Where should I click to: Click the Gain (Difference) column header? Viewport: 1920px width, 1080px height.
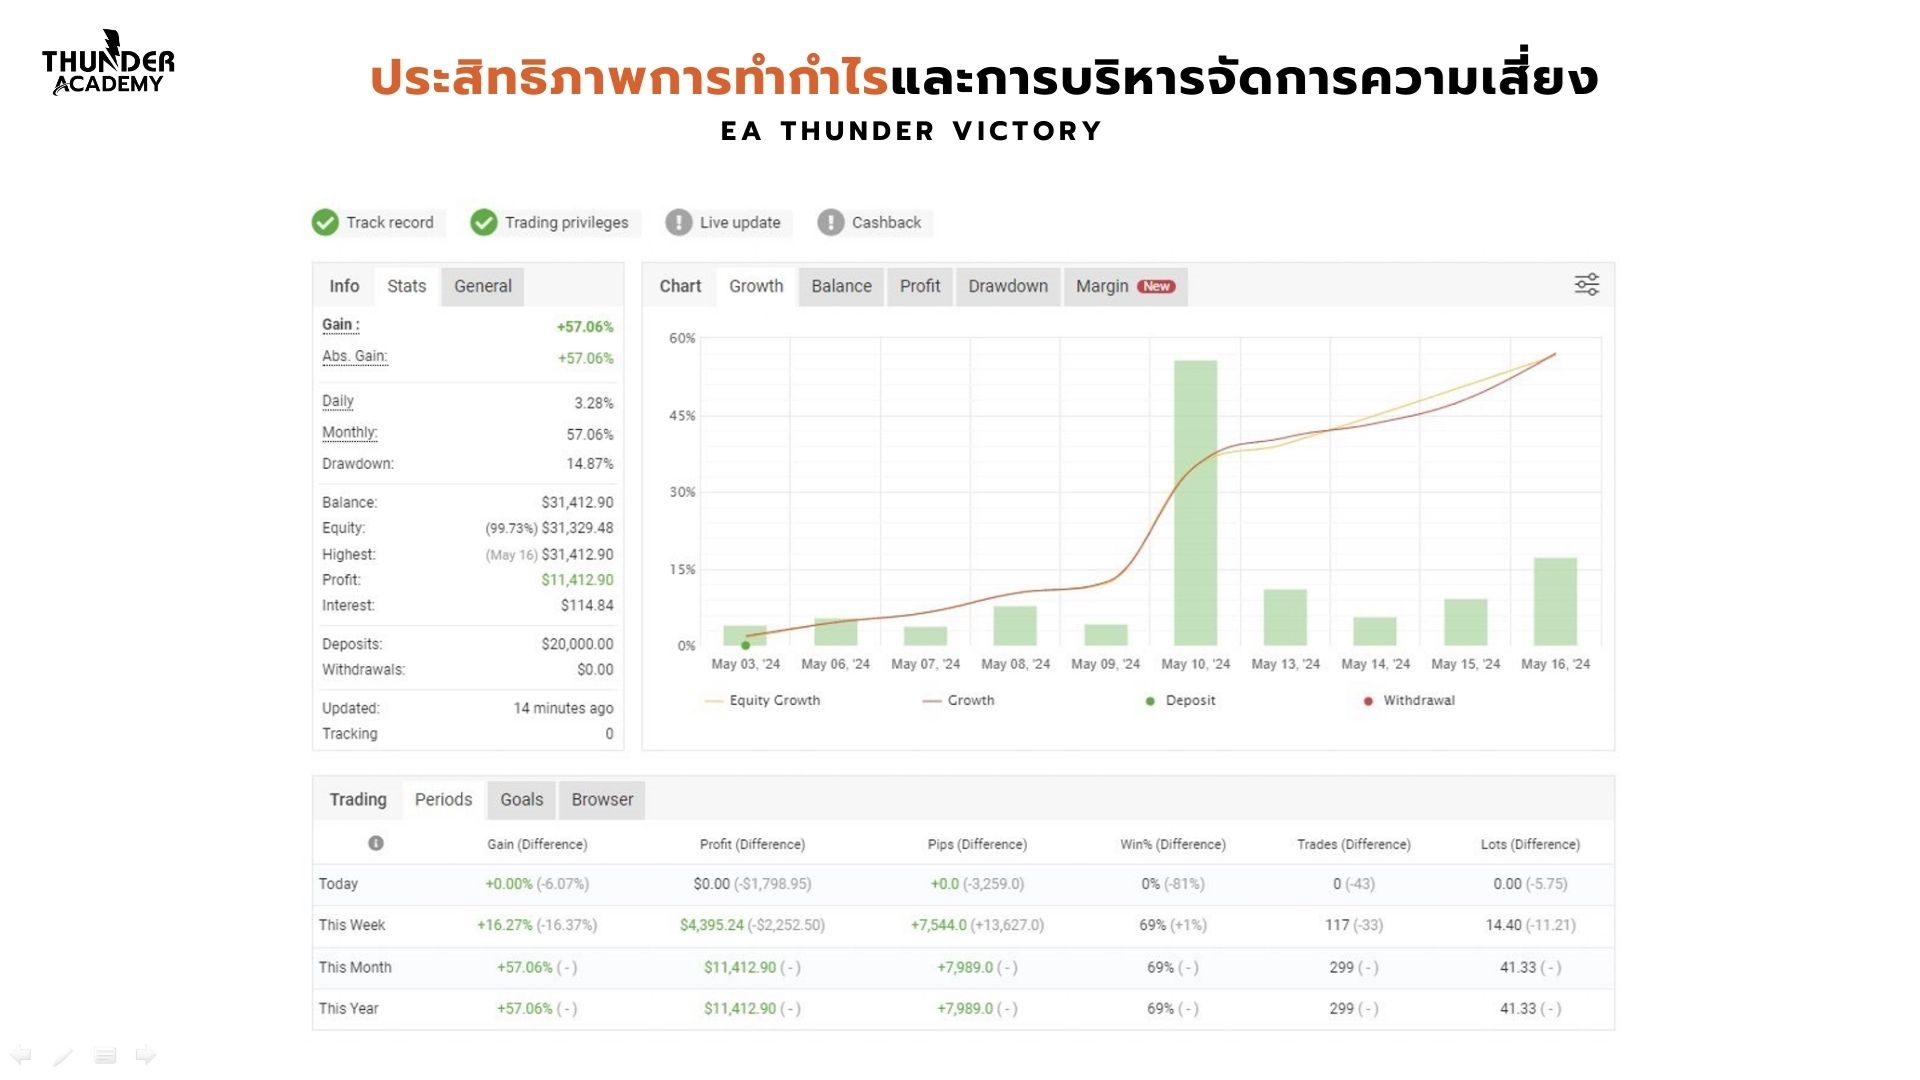pos(537,844)
